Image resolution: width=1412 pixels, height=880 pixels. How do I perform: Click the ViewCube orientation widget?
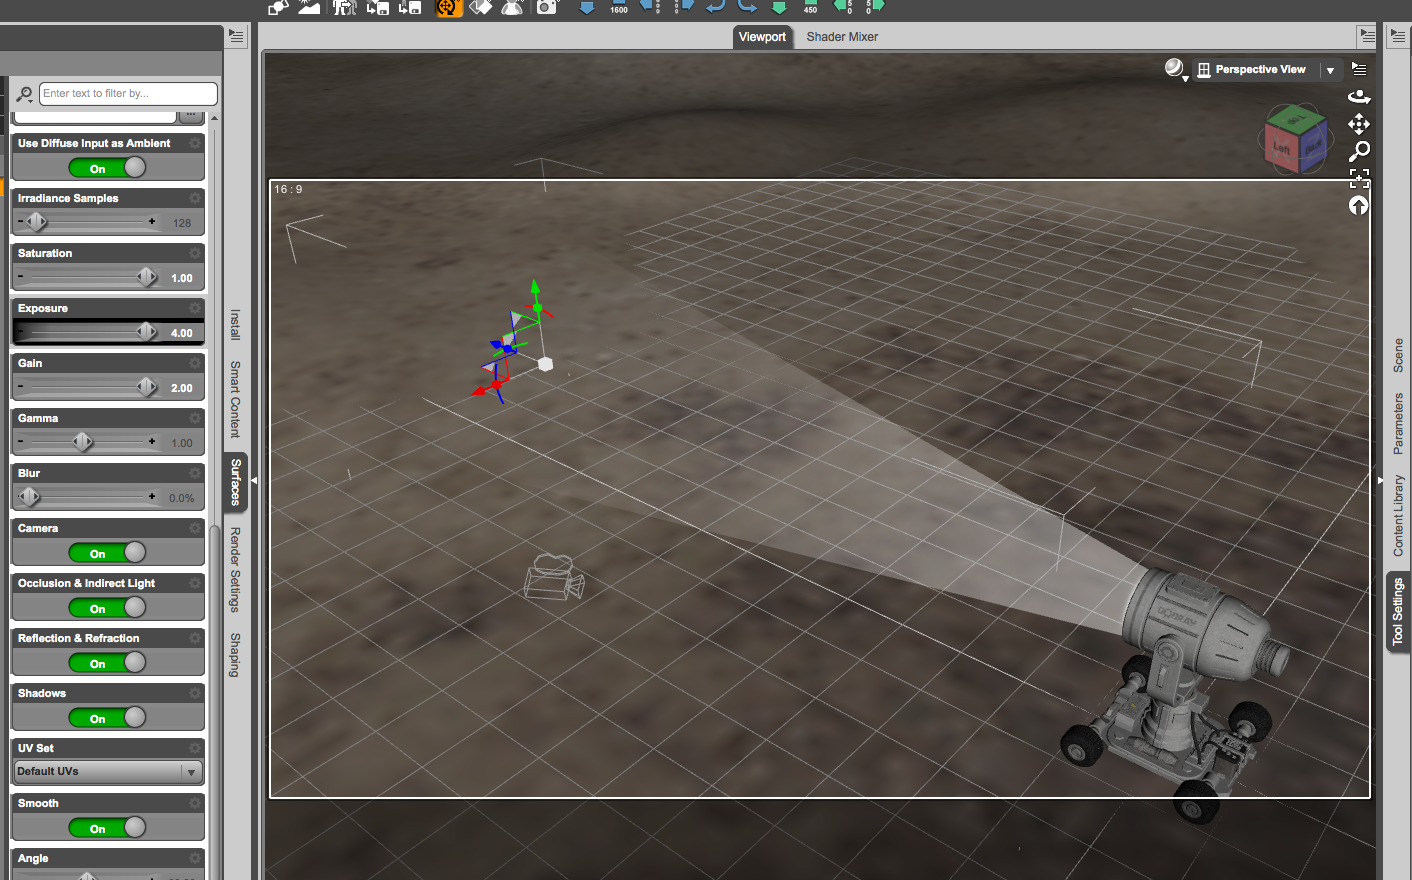click(1296, 139)
